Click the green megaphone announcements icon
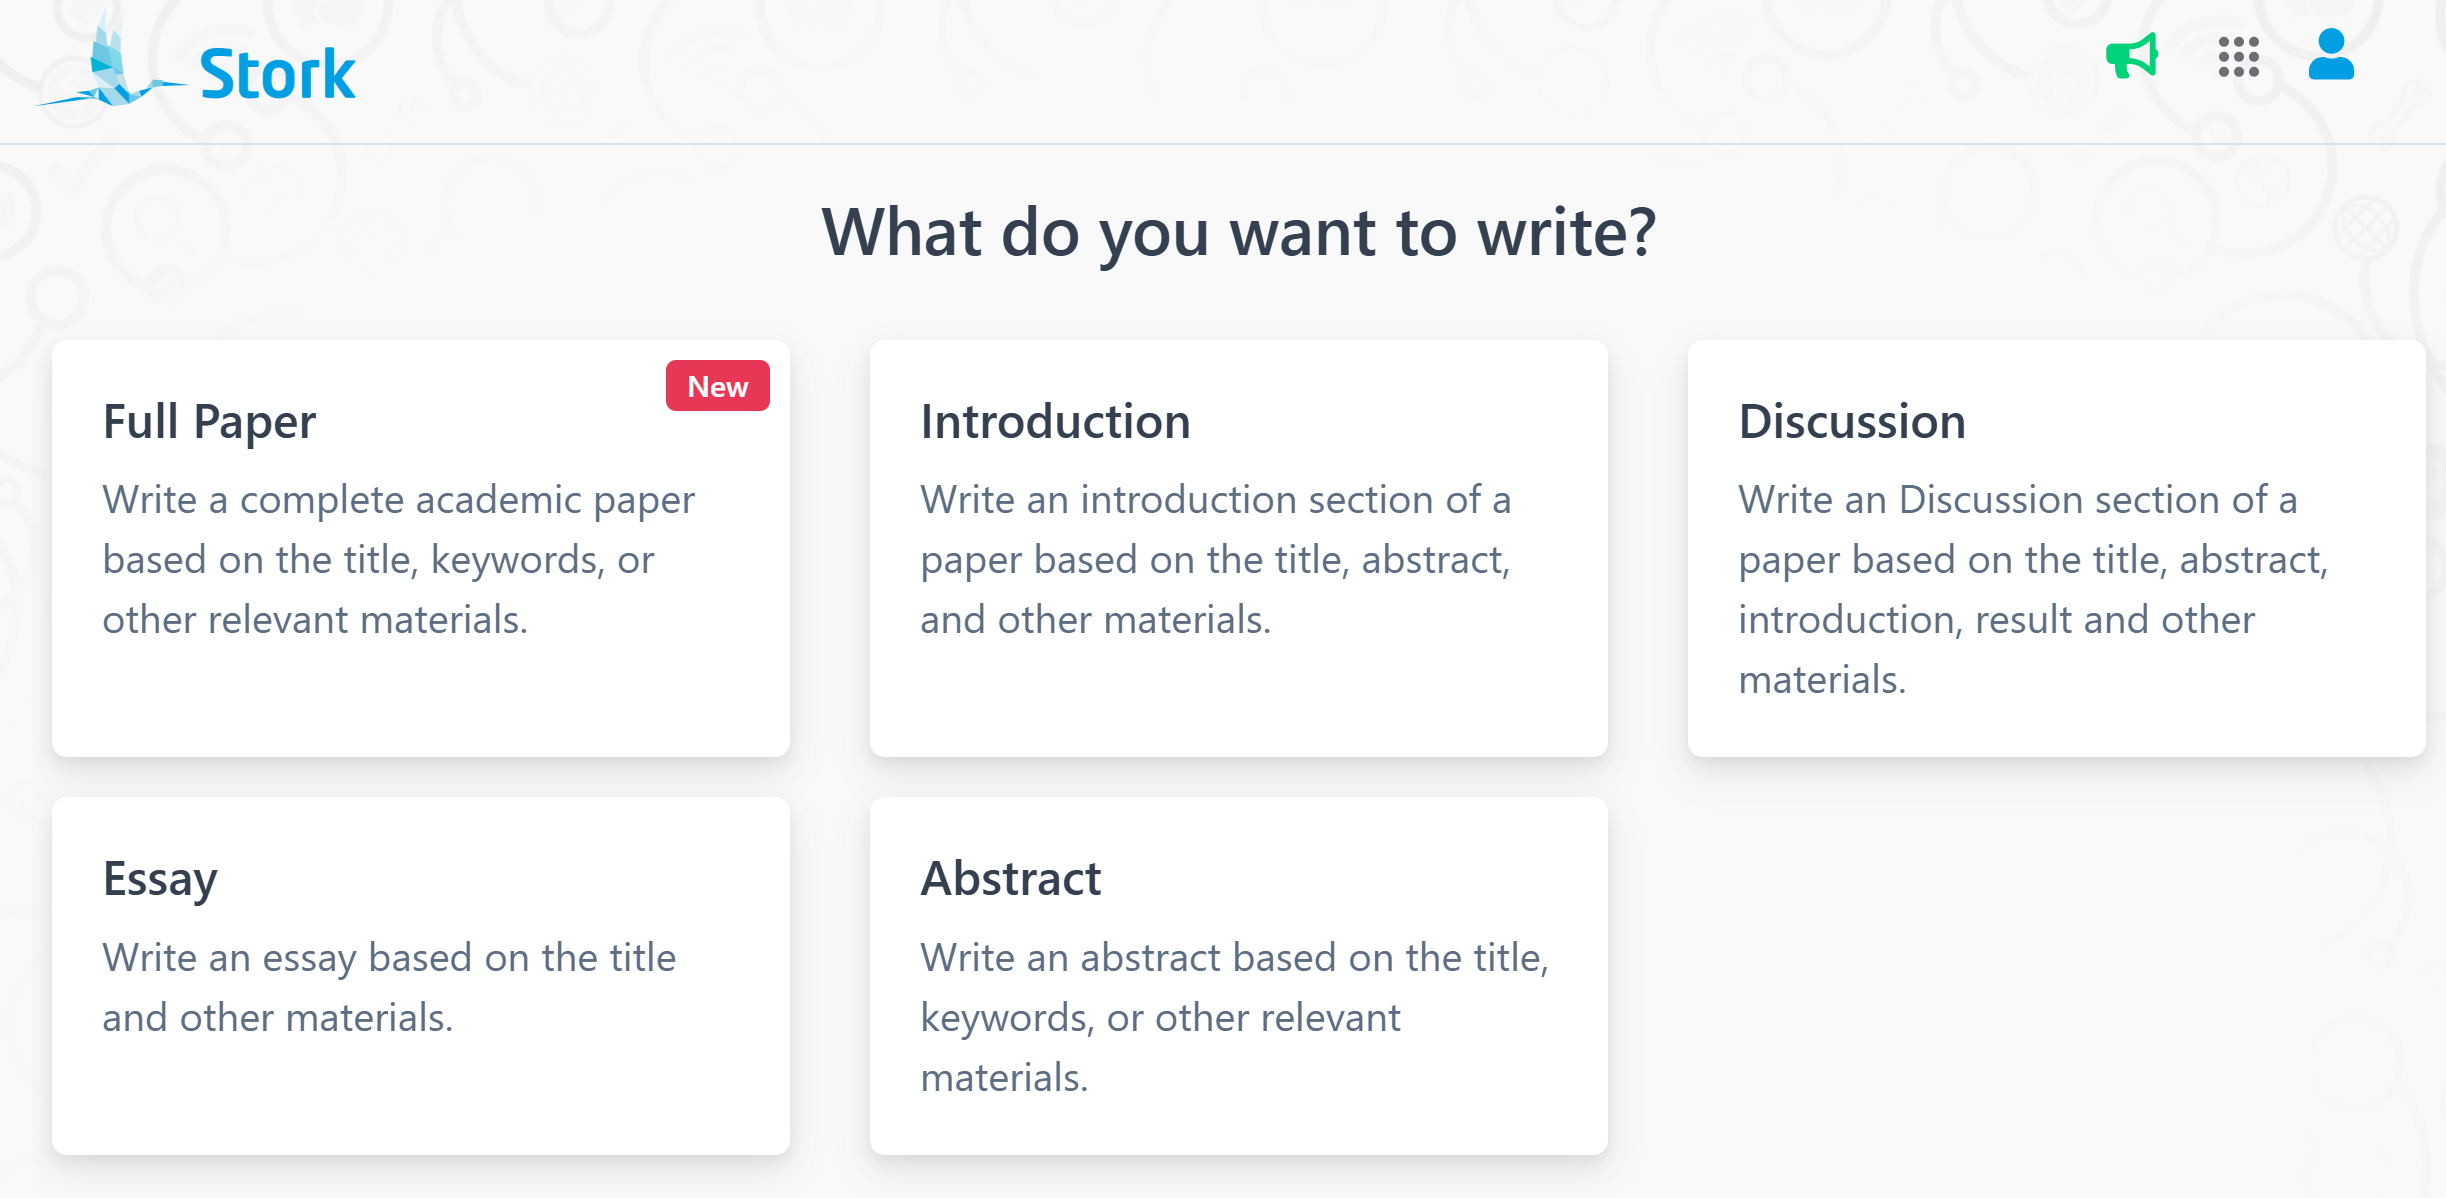The image size is (2446, 1198). [x=2131, y=57]
